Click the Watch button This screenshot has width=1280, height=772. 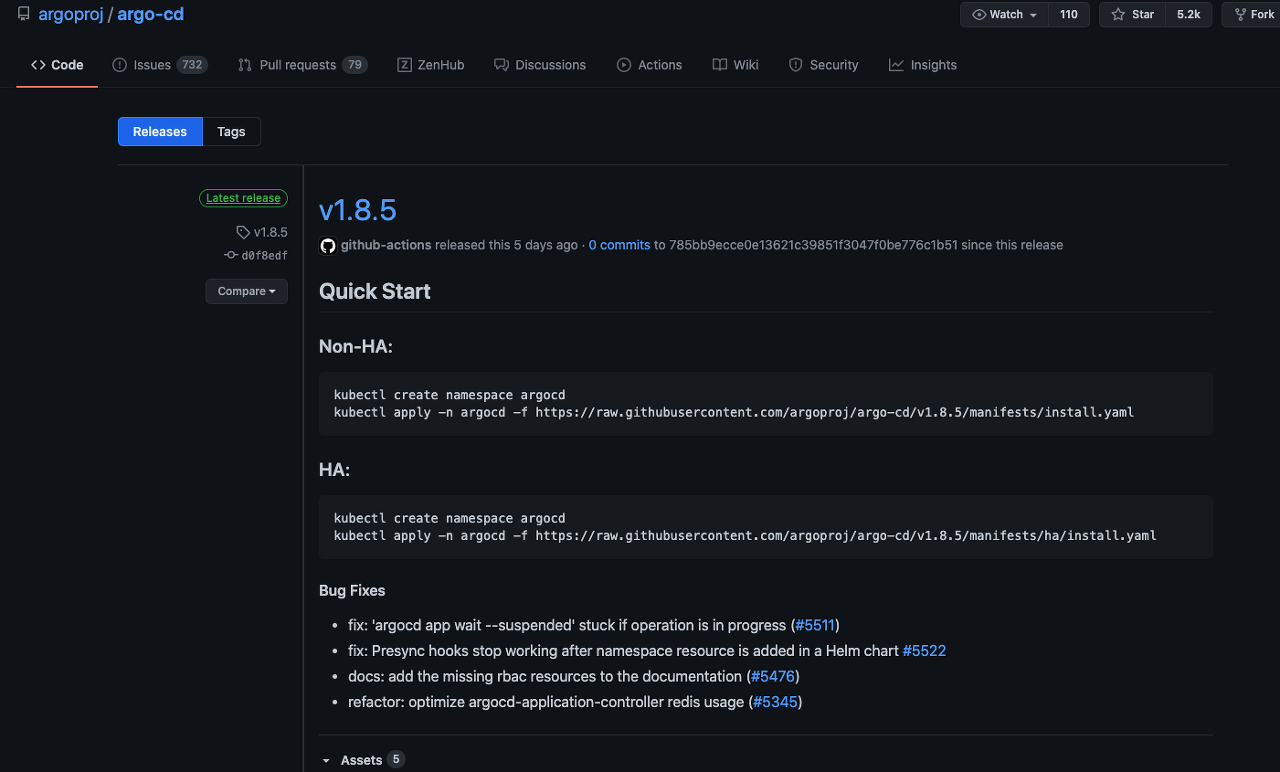pos(1005,14)
